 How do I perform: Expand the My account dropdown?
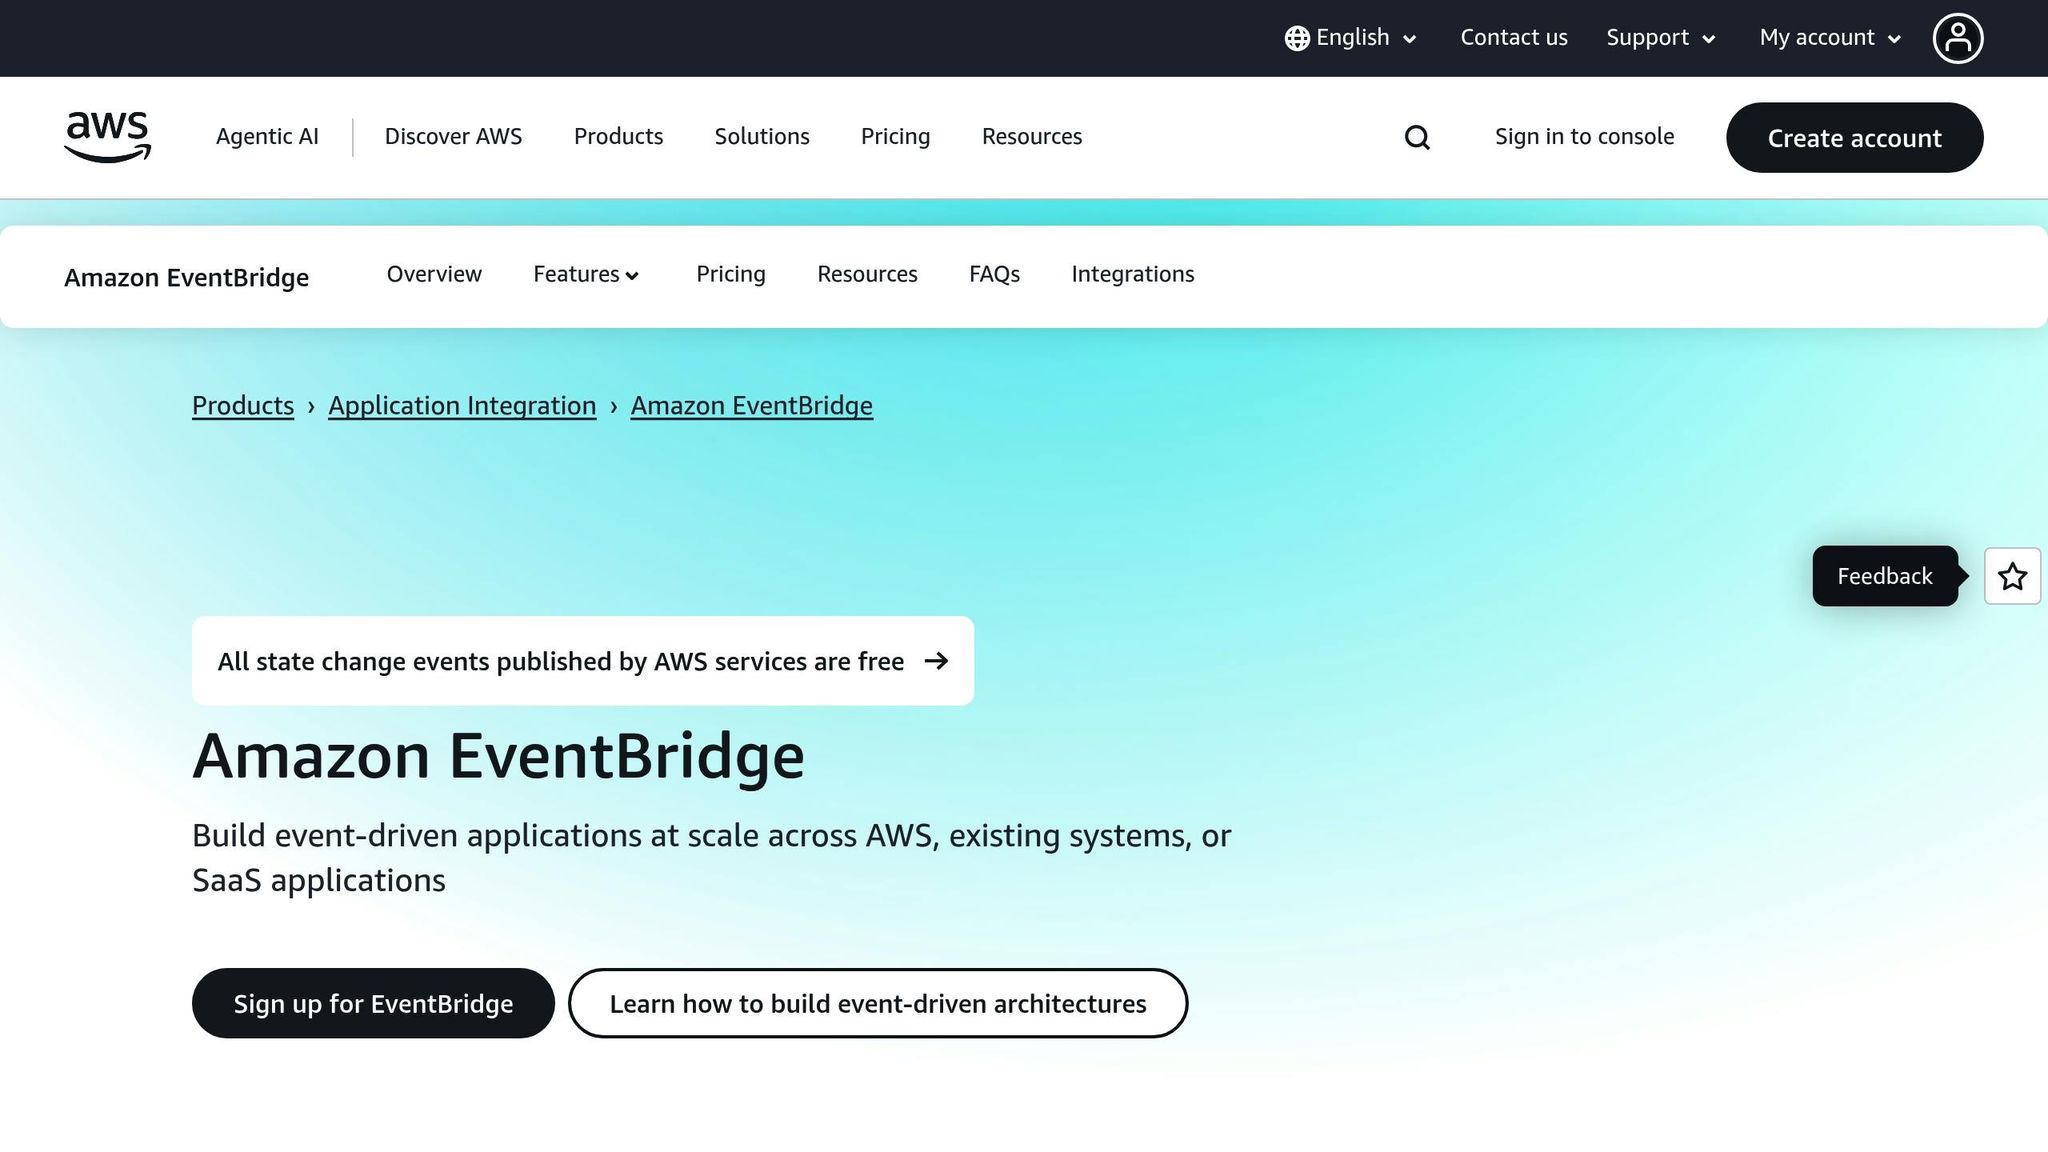(1828, 37)
